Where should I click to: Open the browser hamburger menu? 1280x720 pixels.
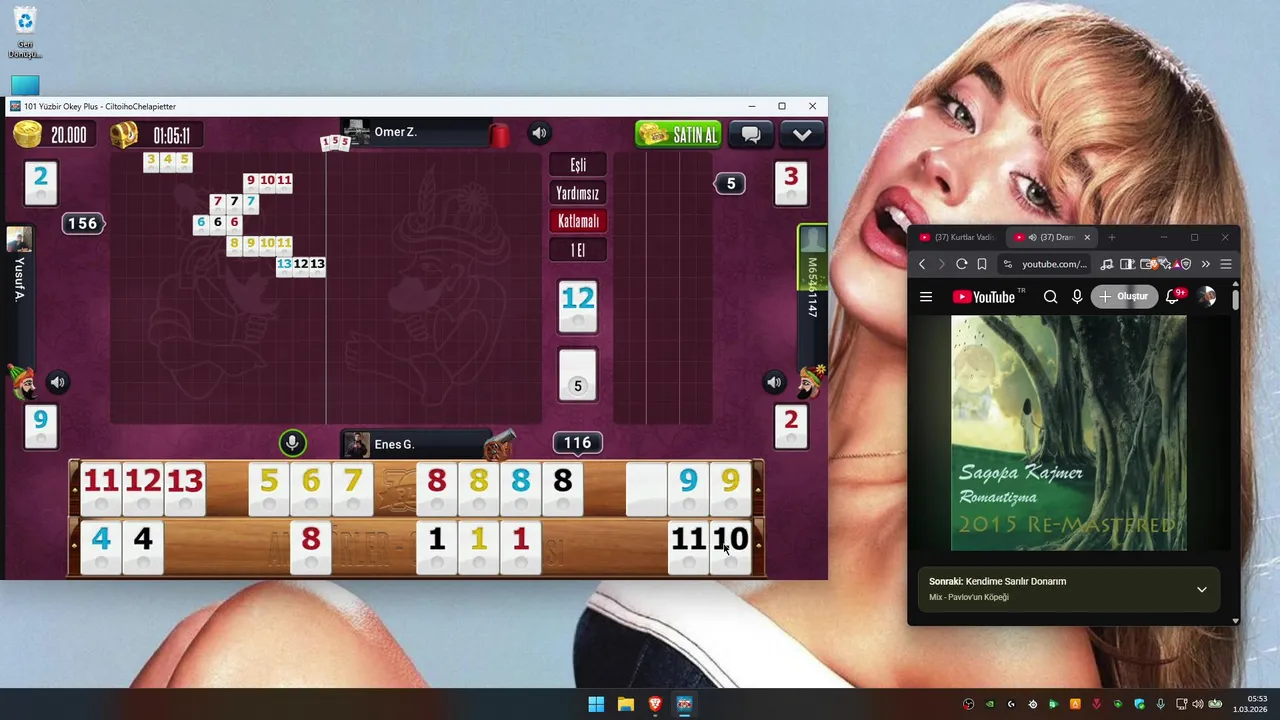click(1226, 264)
